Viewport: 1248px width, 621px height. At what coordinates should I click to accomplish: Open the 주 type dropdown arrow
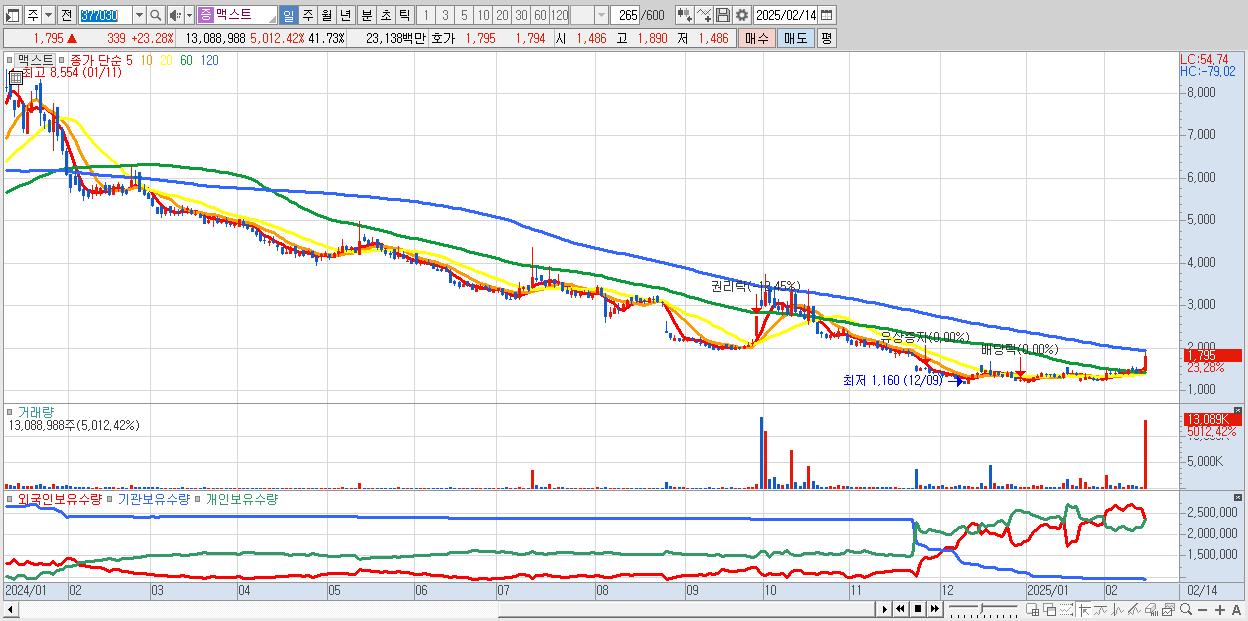click(48, 15)
